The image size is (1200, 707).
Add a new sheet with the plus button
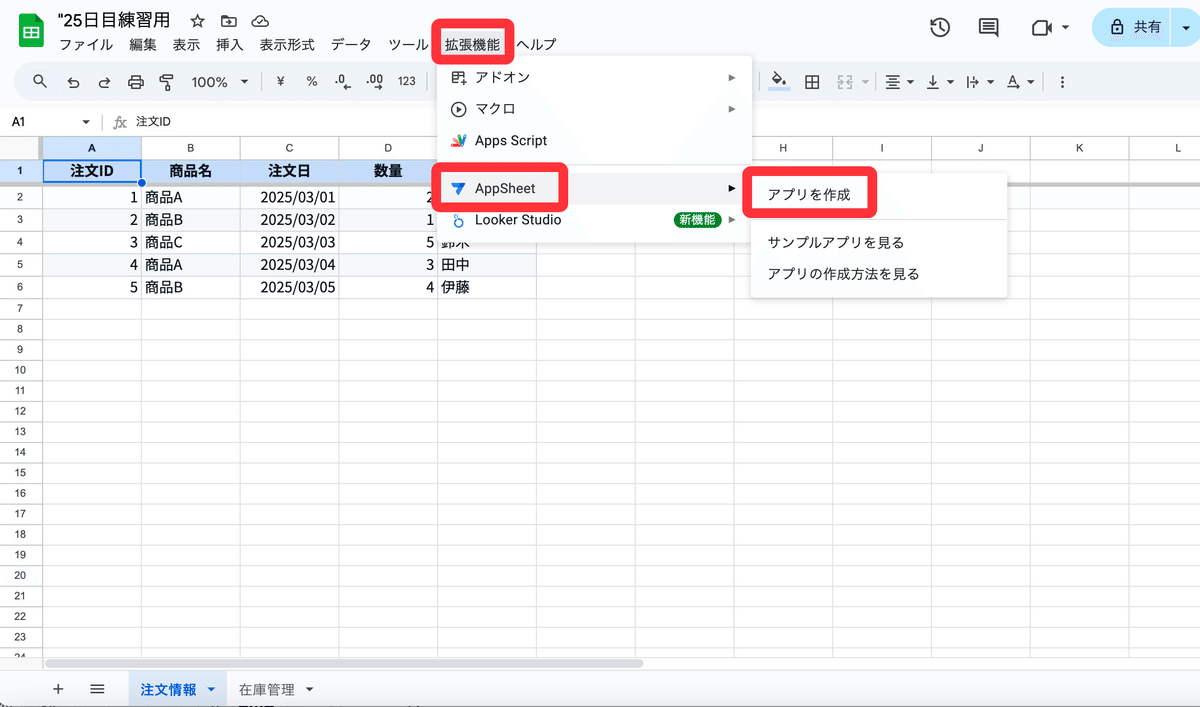(58, 689)
